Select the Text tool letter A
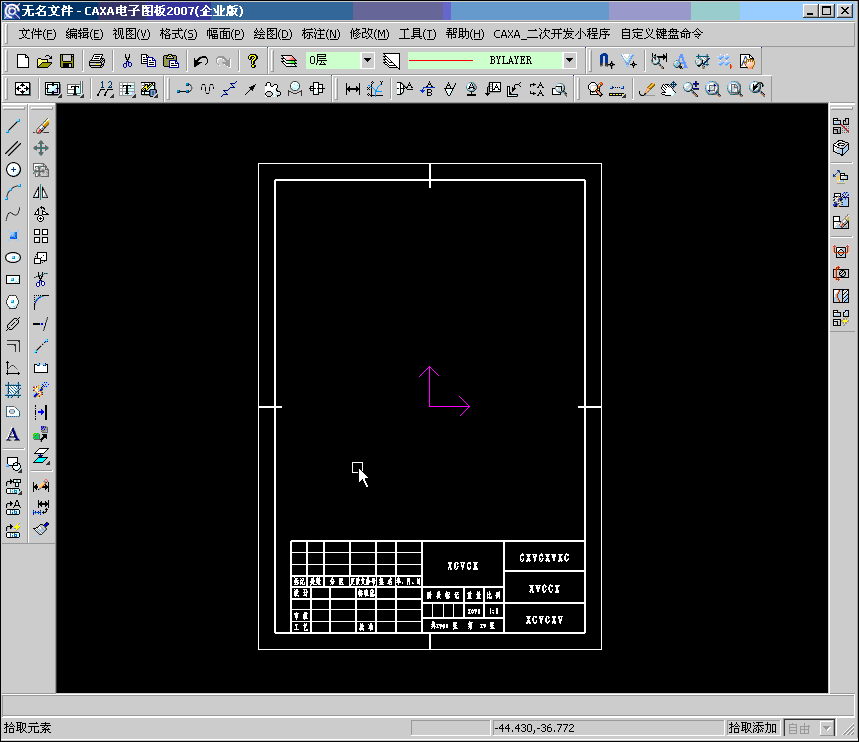 tap(13, 435)
